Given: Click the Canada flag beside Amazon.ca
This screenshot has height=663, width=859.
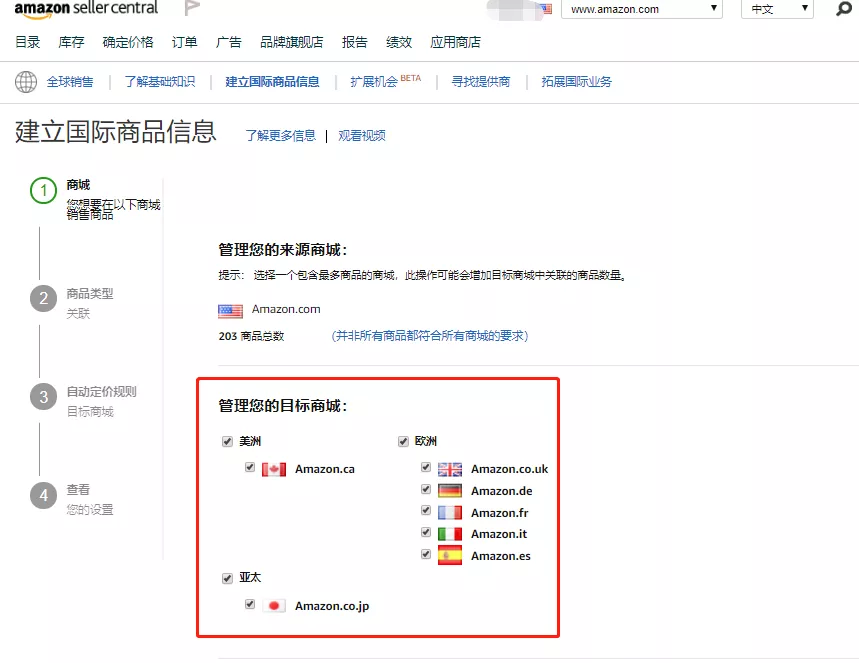Looking at the screenshot, I should coord(274,467).
